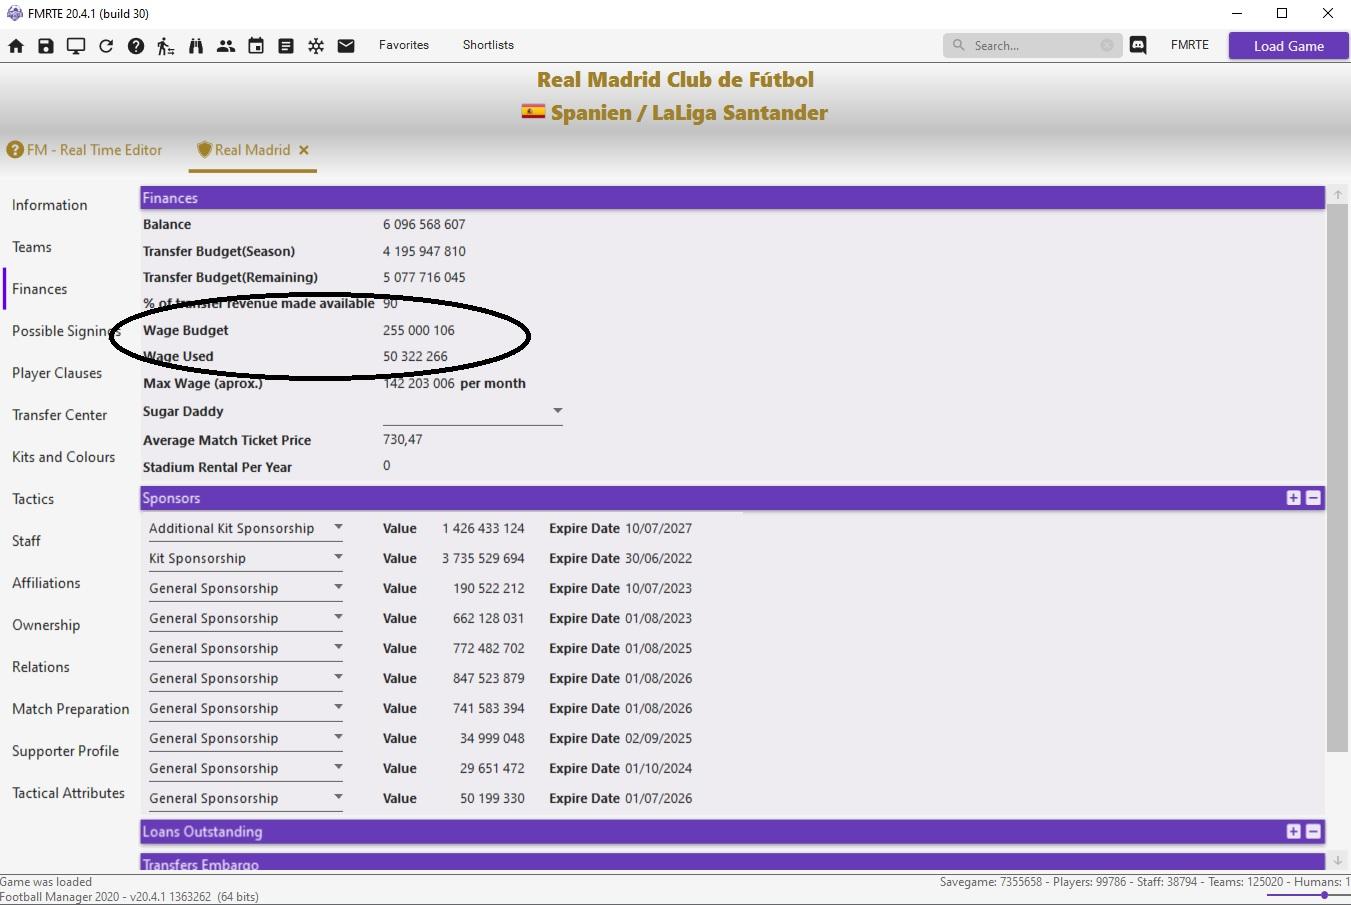
Task: Open the Transfer Center section
Action: click(60, 415)
